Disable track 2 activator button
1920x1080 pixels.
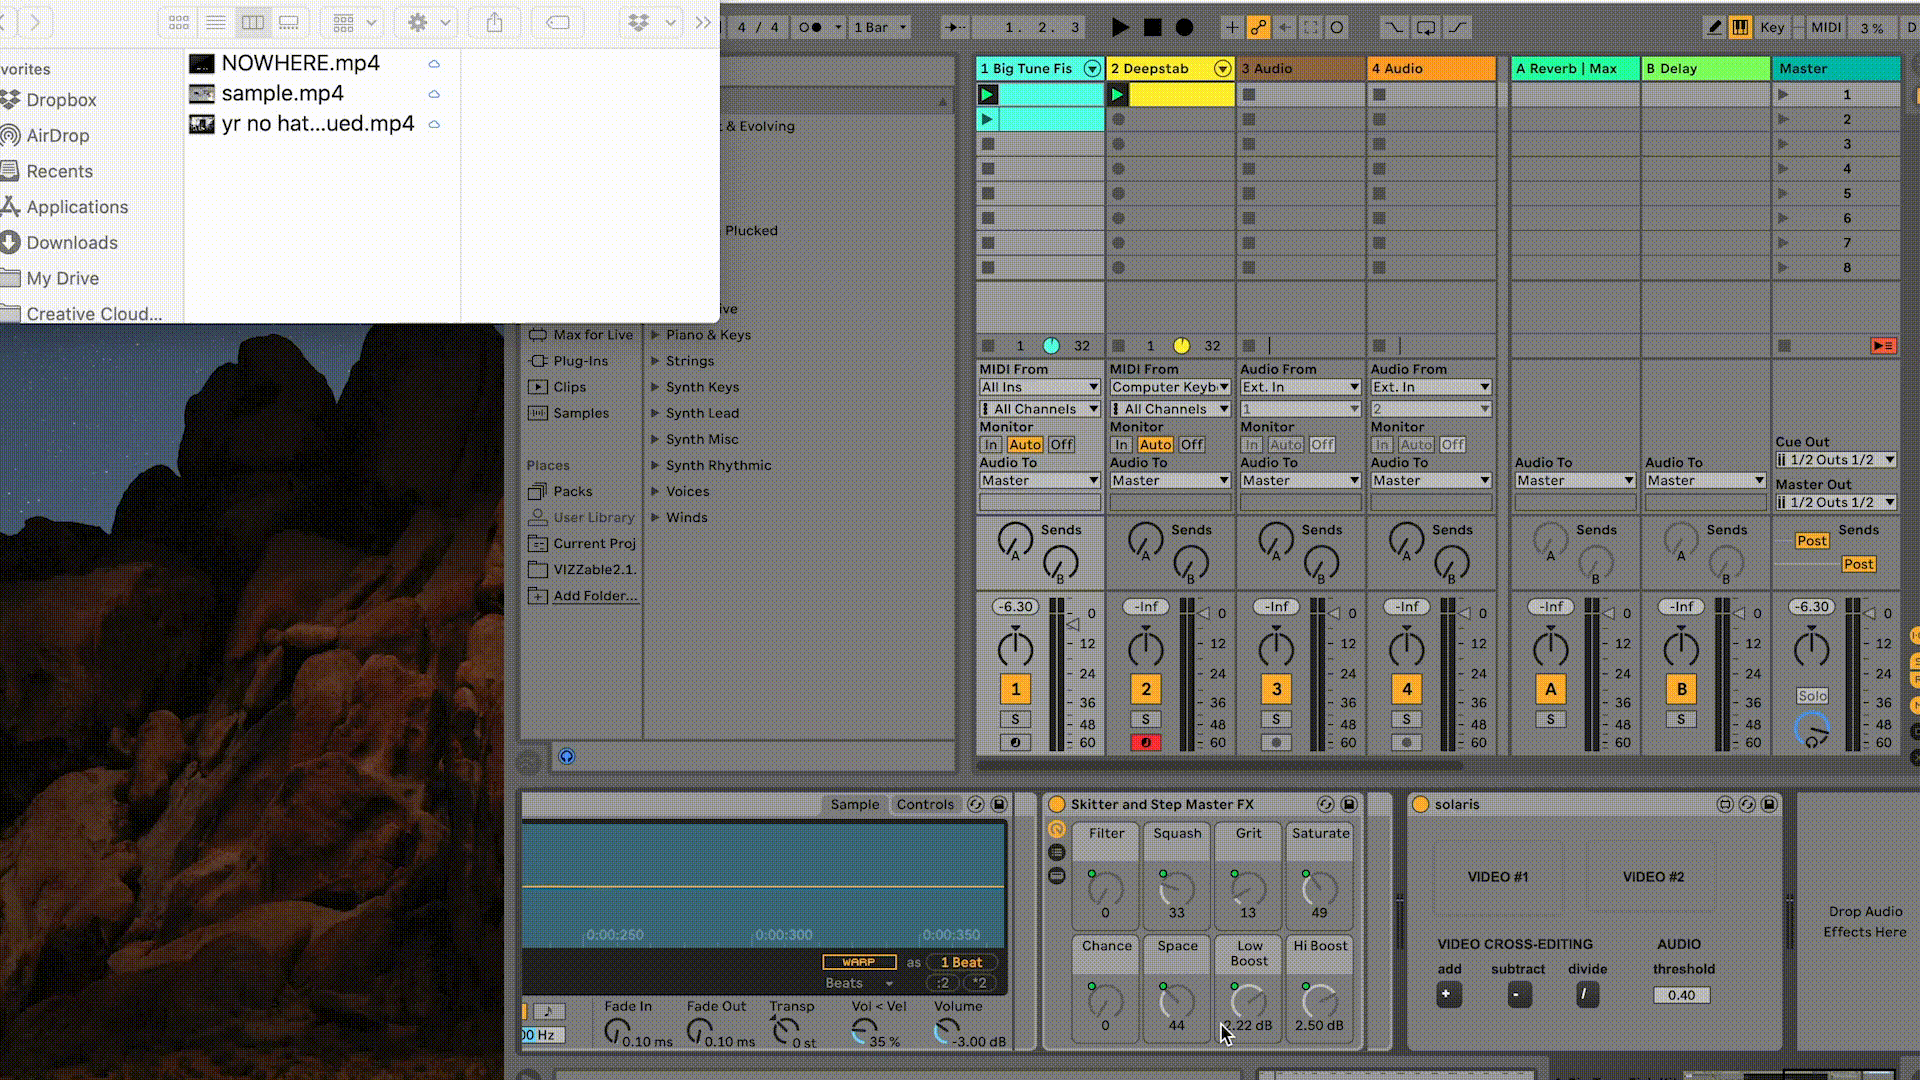1146,689
